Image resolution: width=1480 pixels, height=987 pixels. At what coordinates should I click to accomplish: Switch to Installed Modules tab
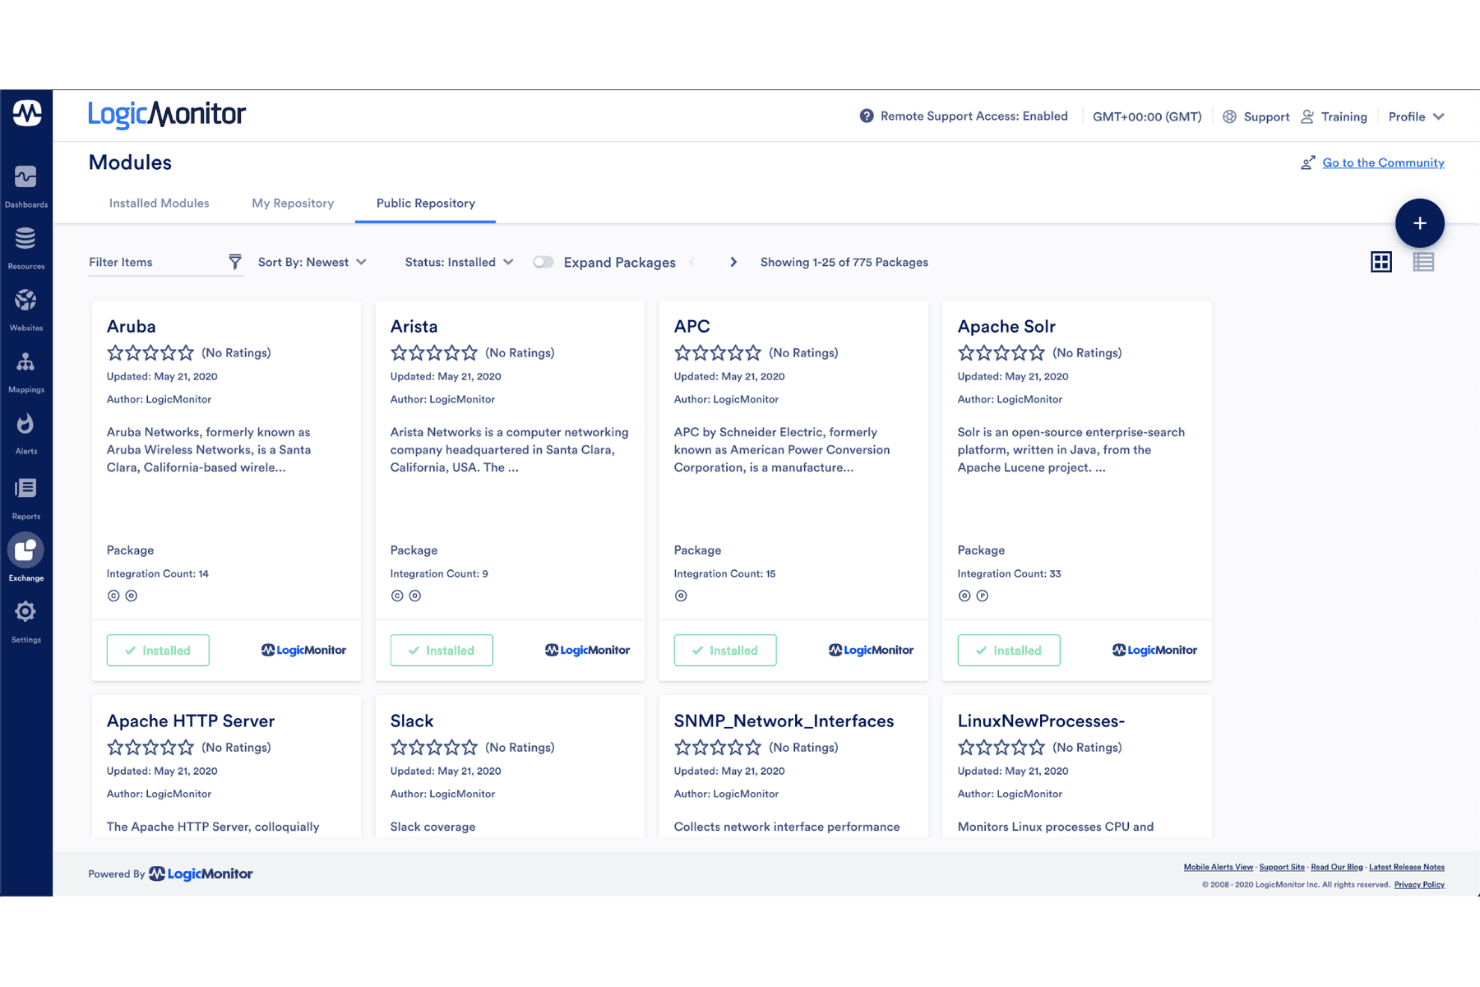click(x=159, y=203)
